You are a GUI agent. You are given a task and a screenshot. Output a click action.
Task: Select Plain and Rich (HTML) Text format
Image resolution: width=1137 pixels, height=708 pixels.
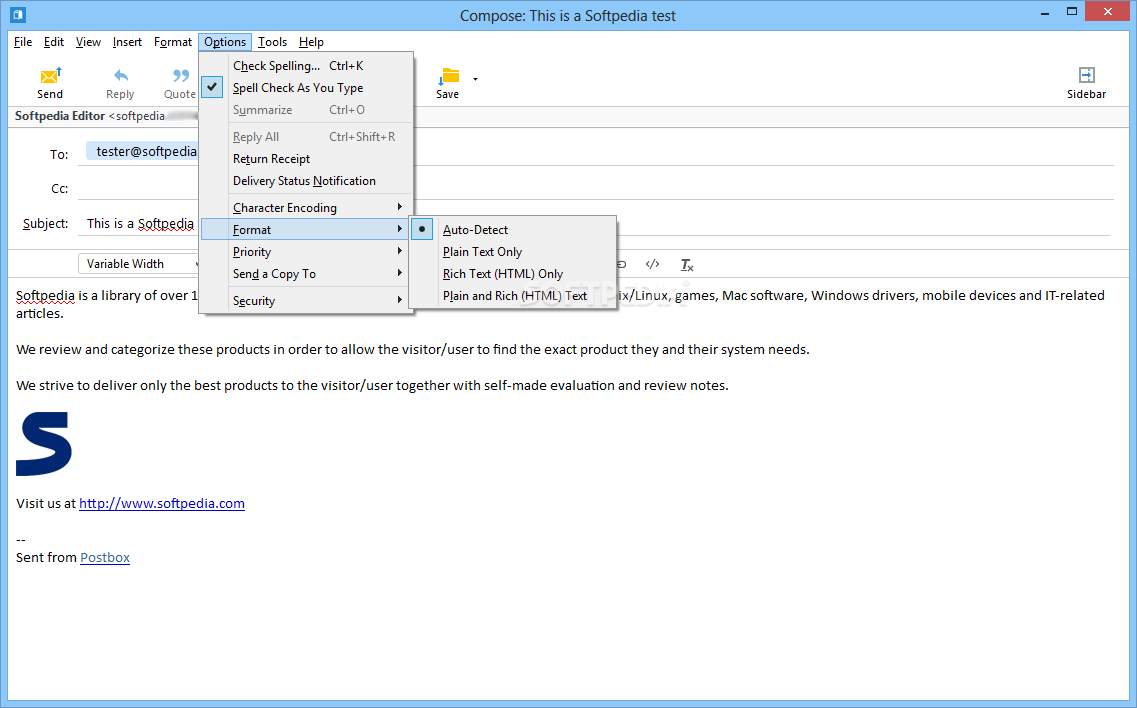pos(513,296)
